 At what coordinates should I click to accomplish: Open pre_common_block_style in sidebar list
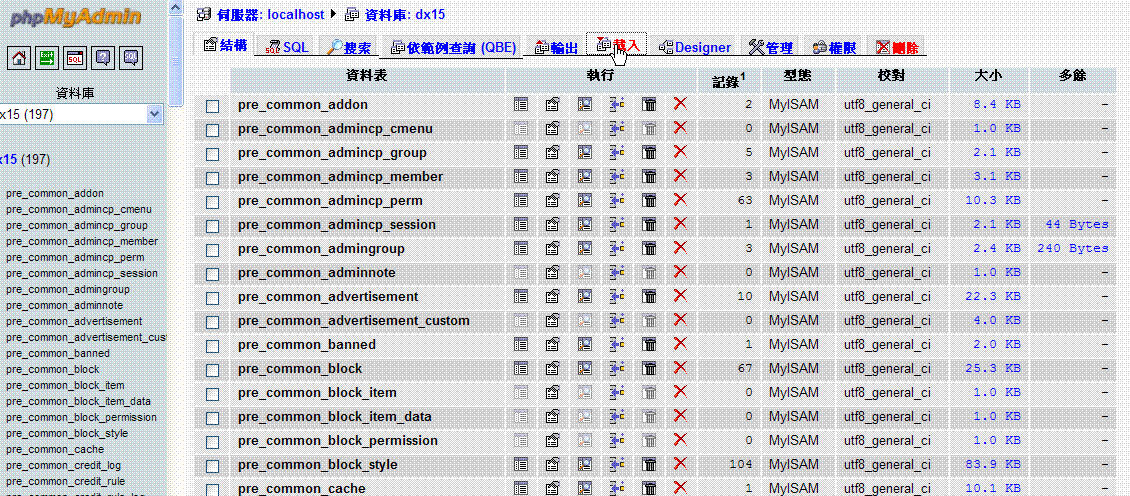tap(67, 433)
